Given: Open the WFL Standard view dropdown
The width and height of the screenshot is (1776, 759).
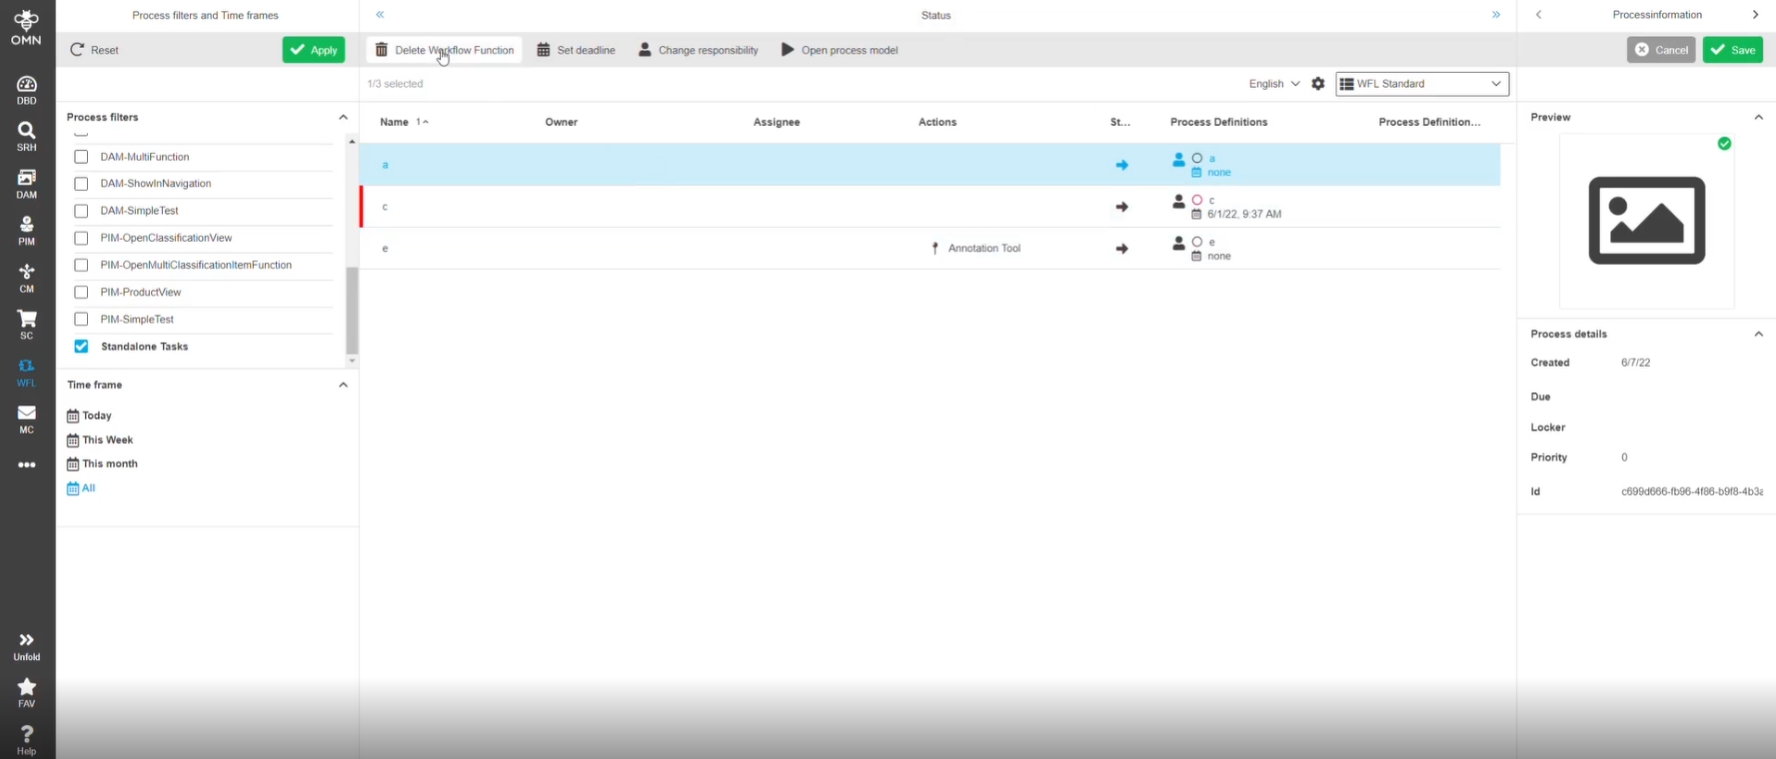Looking at the screenshot, I should [1421, 84].
